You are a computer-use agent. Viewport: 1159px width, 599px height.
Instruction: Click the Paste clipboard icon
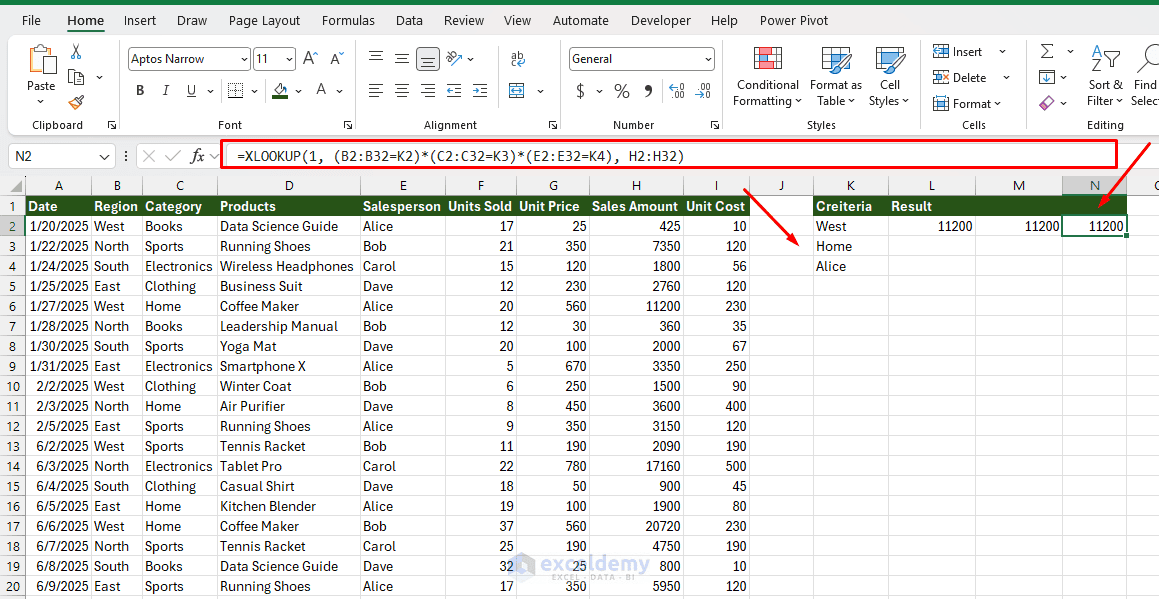pos(41,61)
